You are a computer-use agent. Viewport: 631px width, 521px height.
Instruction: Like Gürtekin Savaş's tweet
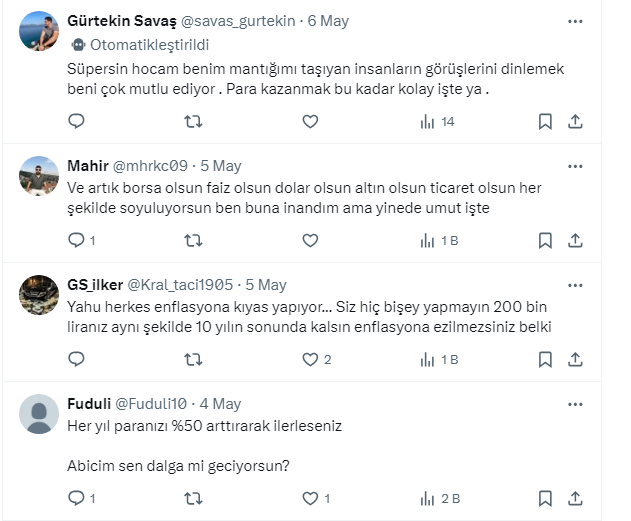click(x=310, y=121)
